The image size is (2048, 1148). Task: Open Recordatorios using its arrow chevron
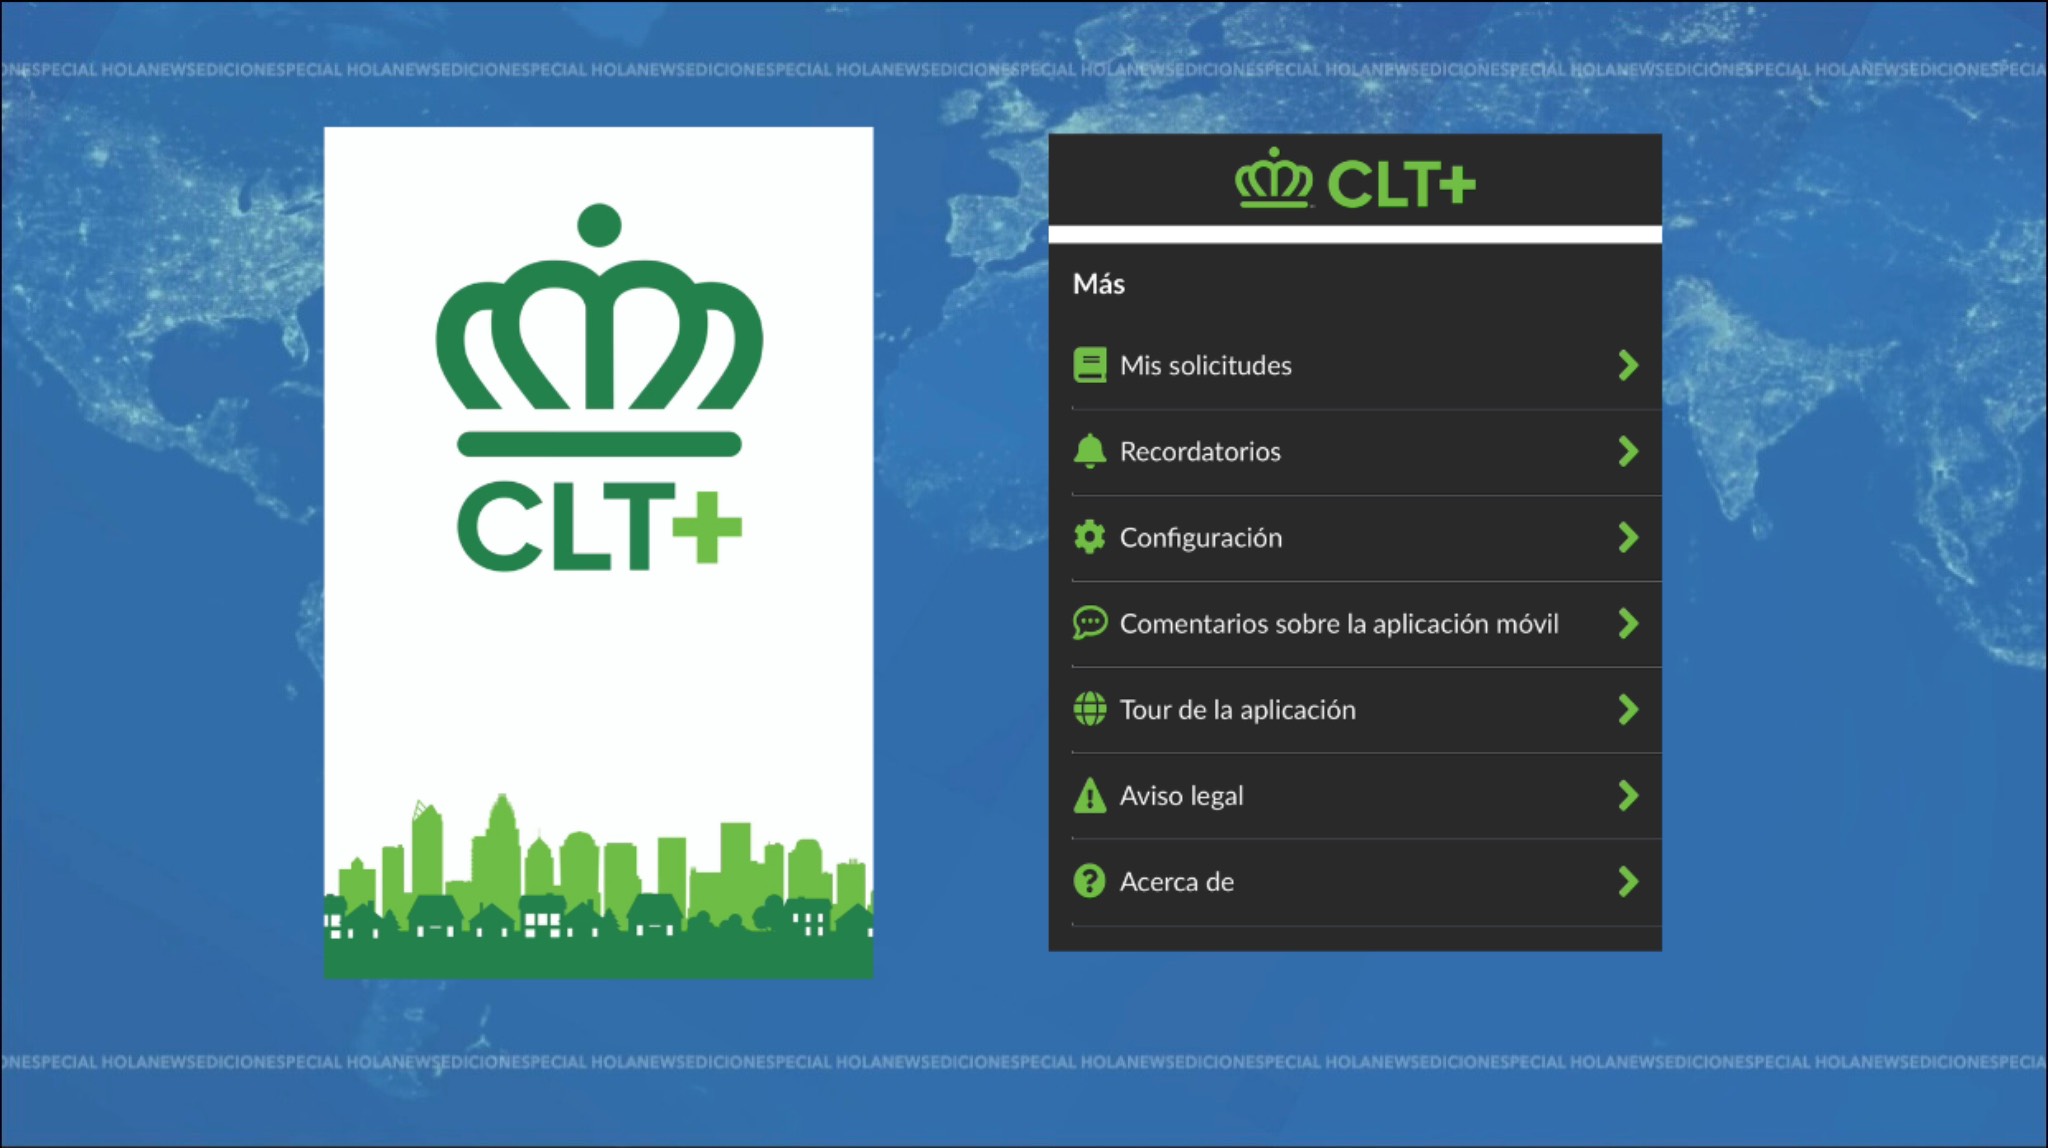click(1628, 451)
